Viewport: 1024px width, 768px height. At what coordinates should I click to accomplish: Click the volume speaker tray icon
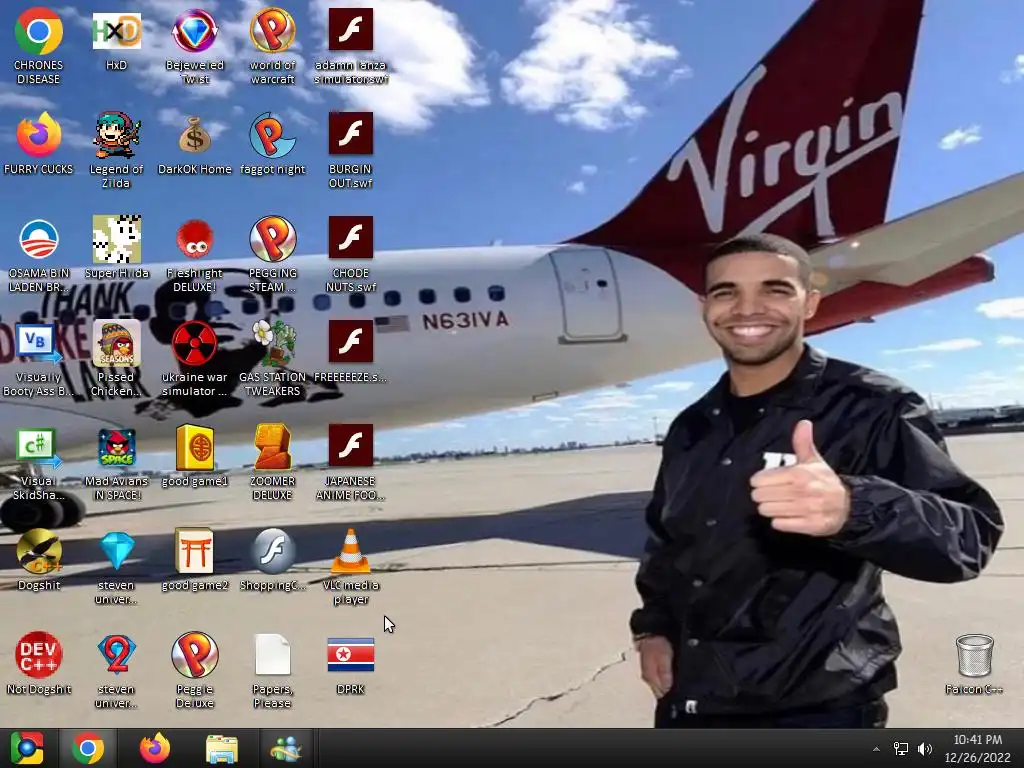click(x=925, y=749)
